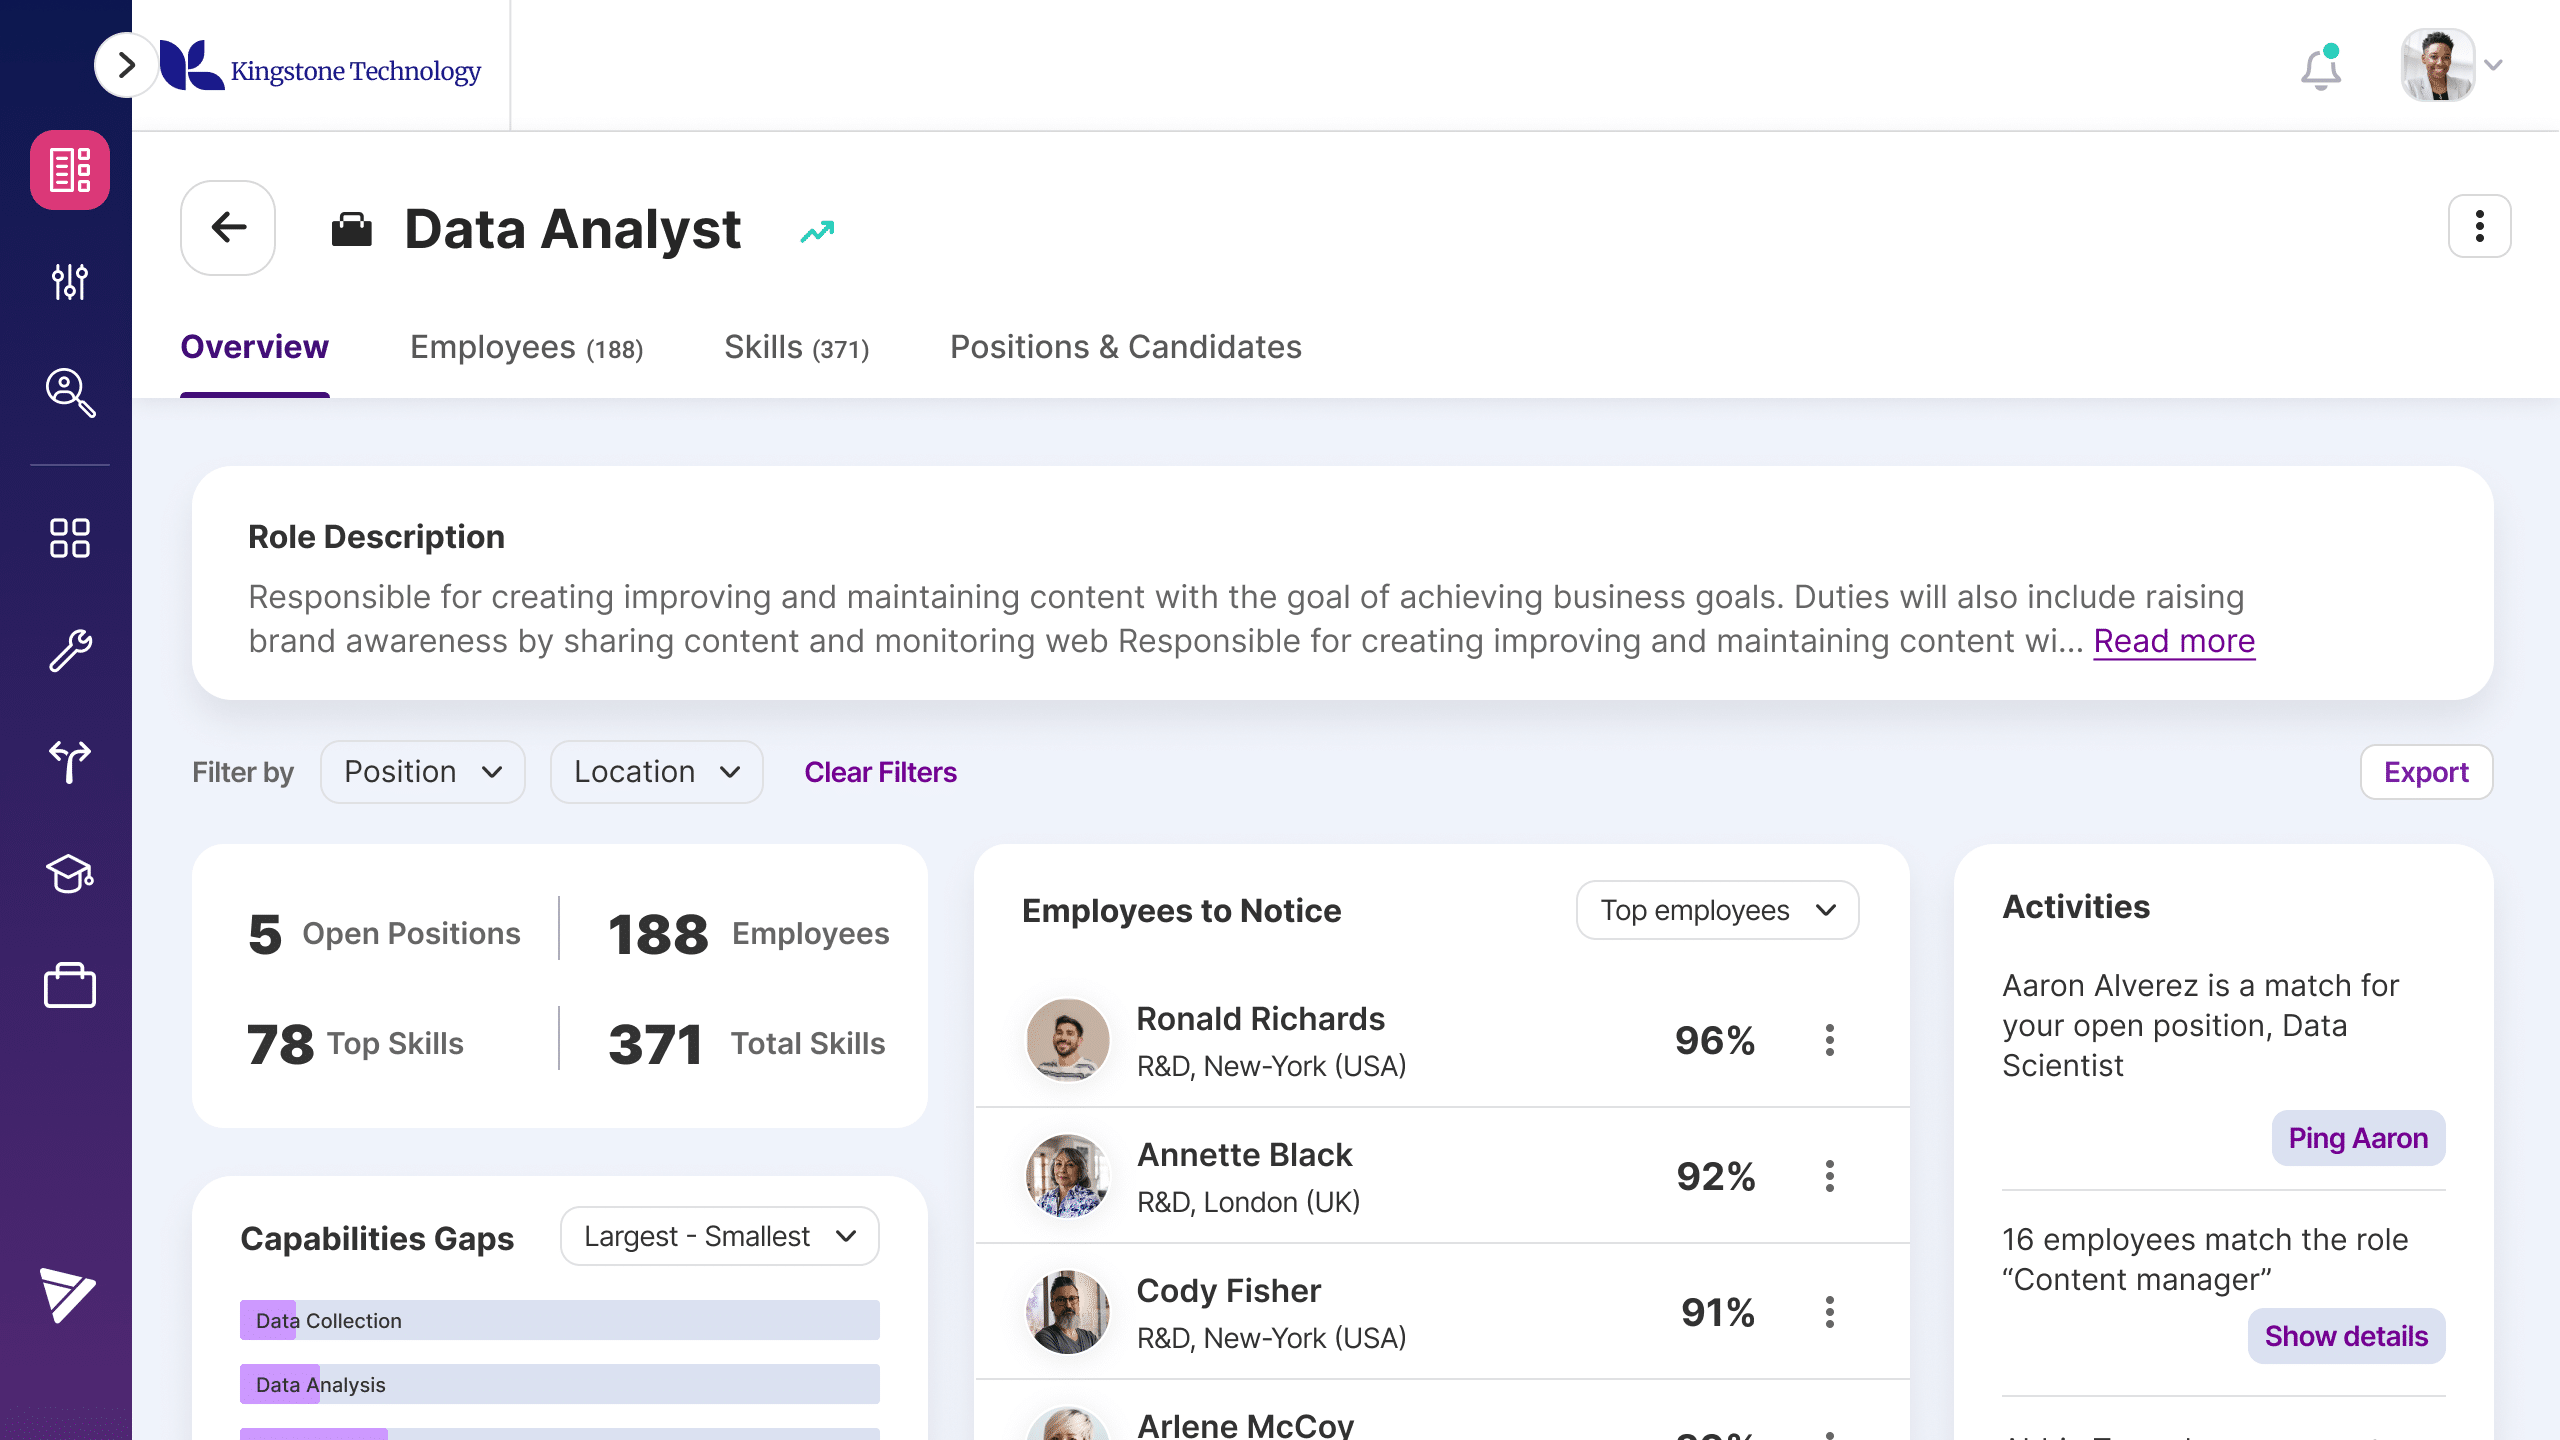Click Ronald Richards' avatar photo
The width and height of the screenshot is (2560, 1440).
click(1068, 1040)
